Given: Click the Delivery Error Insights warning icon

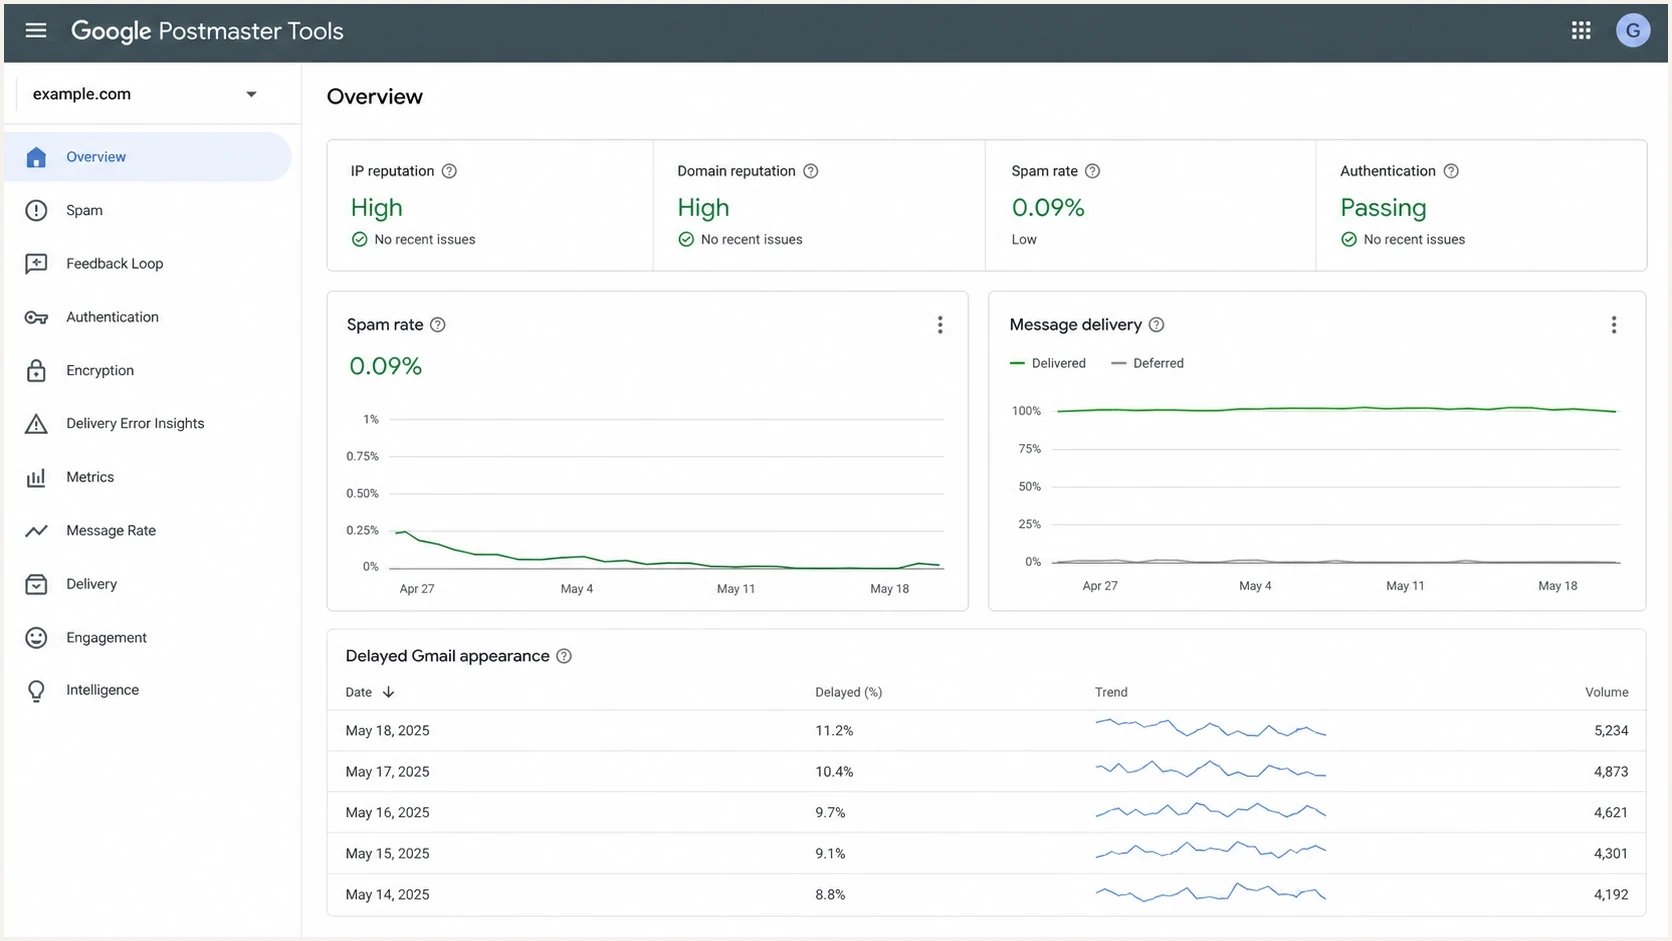Looking at the screenshot, I should (36, 424).
